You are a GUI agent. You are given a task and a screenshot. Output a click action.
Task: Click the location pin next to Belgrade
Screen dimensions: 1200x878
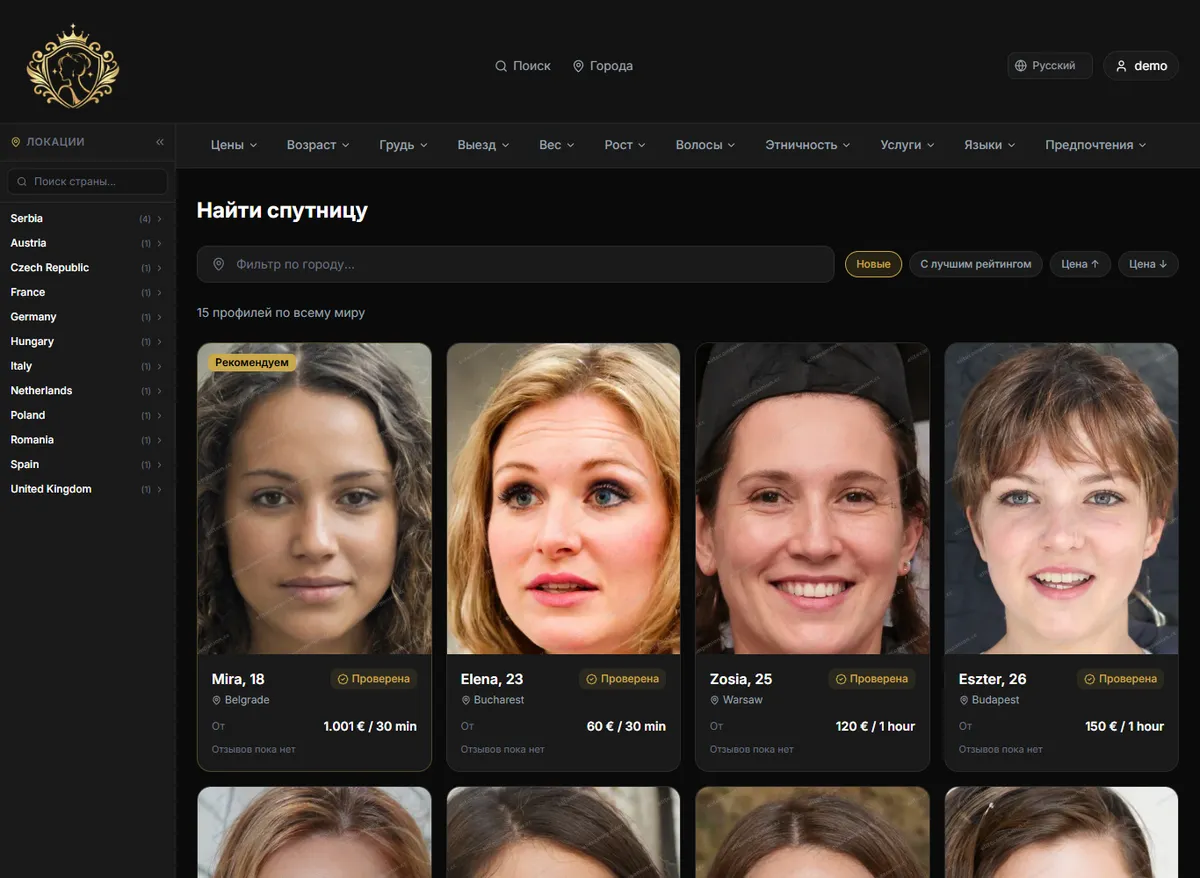[216, 700]
